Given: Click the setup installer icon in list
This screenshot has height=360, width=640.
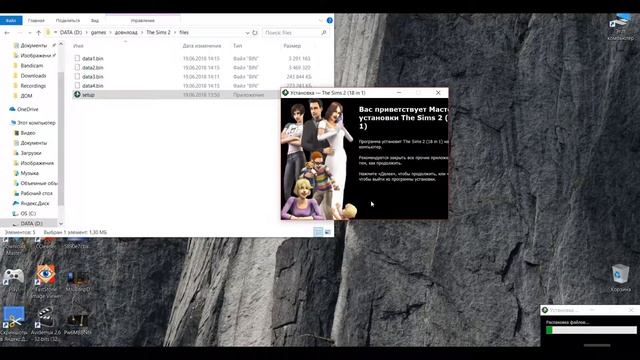Looking at the screenshot, I should (77, 94).
